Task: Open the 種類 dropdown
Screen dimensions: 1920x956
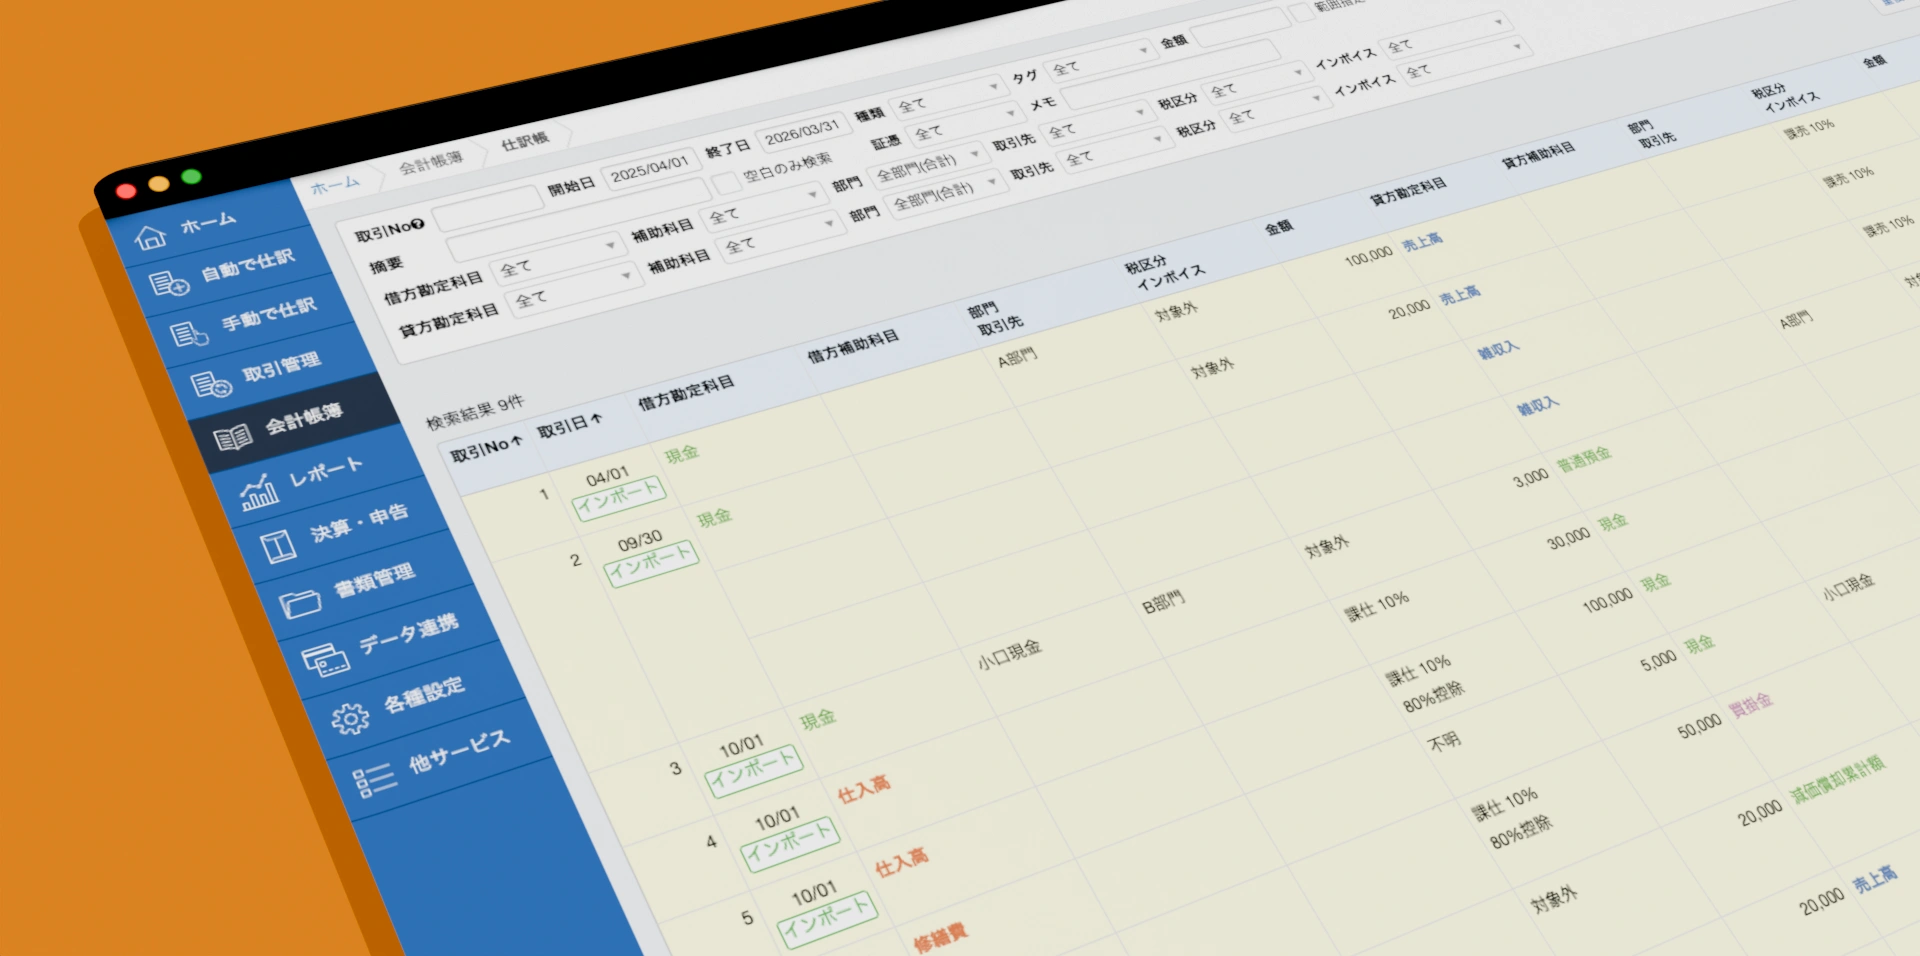Action: [946, 98]
